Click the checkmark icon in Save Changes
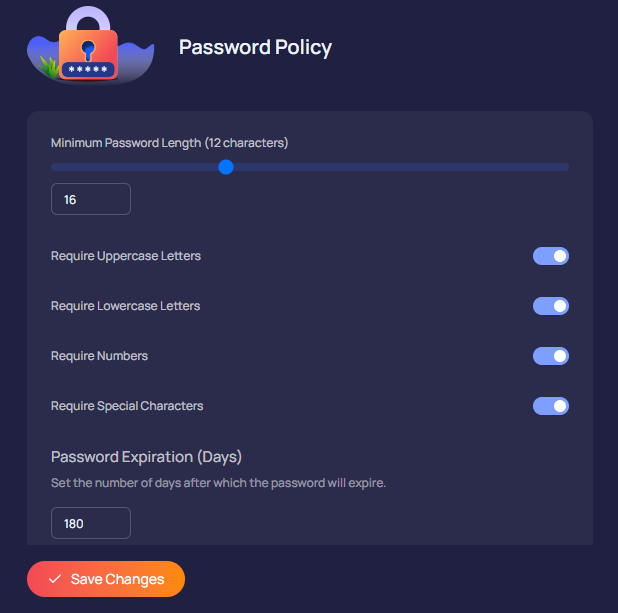The height and width of the screenshot is (613, 618). (55, 579)
